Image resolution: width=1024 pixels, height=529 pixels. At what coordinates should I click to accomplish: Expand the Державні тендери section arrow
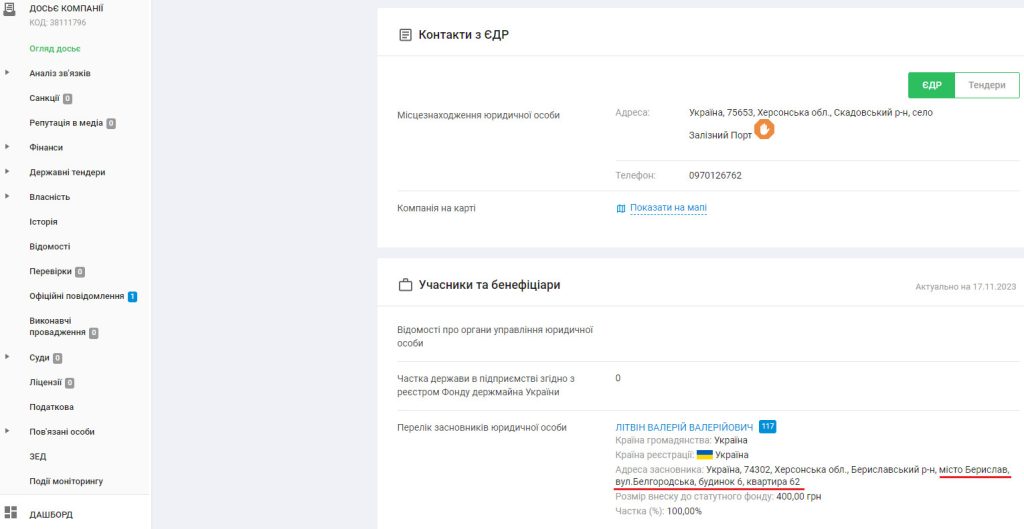tap(7, 172)
